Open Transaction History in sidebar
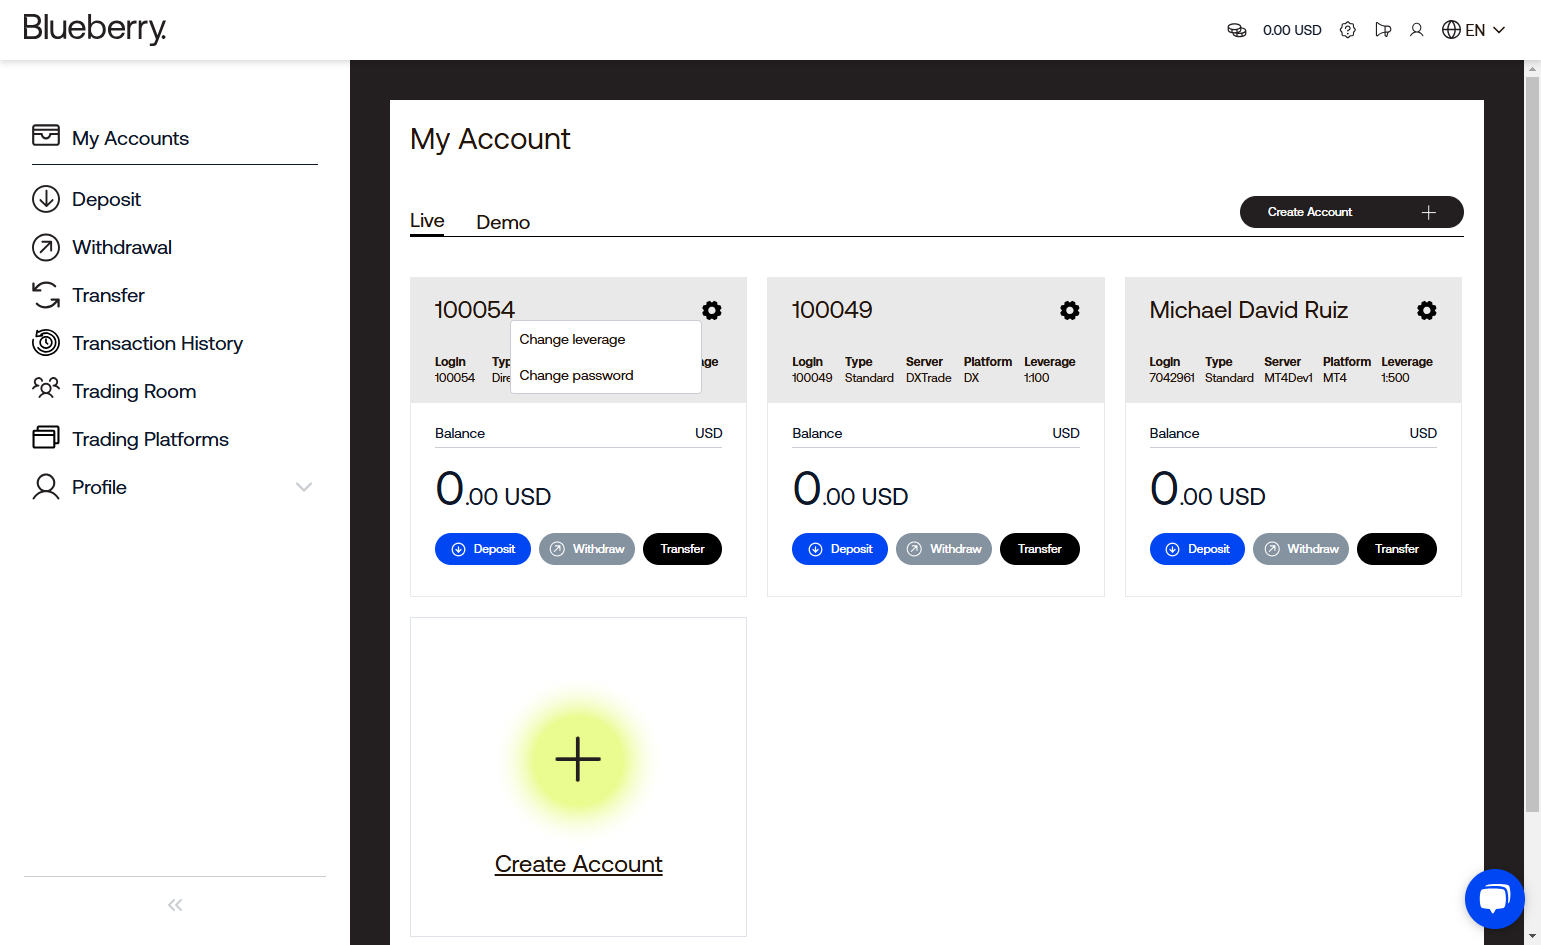This screenshot has width=1541, height=945. click(x=157, y=343)
